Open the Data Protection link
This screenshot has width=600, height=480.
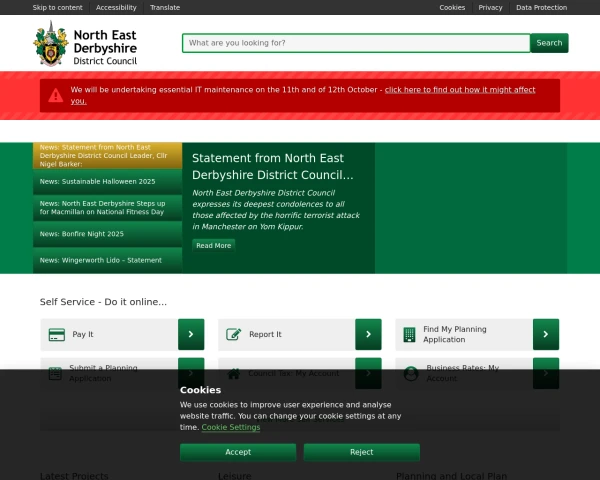point(541,7)
